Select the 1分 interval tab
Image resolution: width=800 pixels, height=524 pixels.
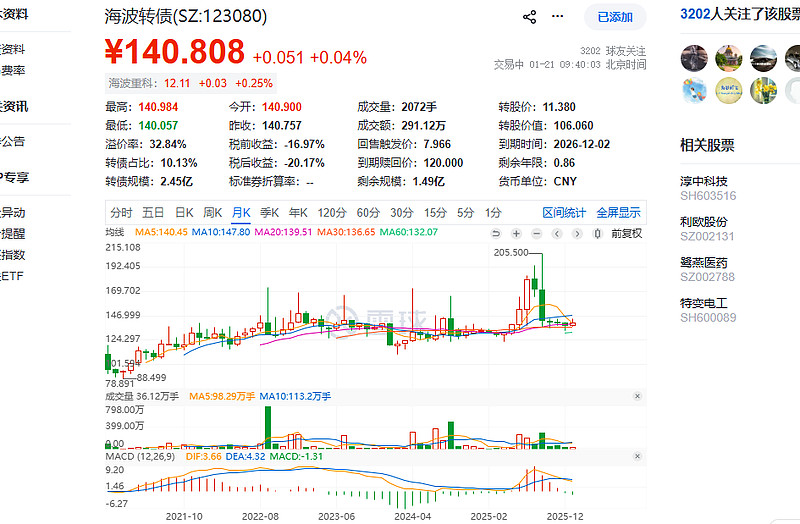point(493,213)
